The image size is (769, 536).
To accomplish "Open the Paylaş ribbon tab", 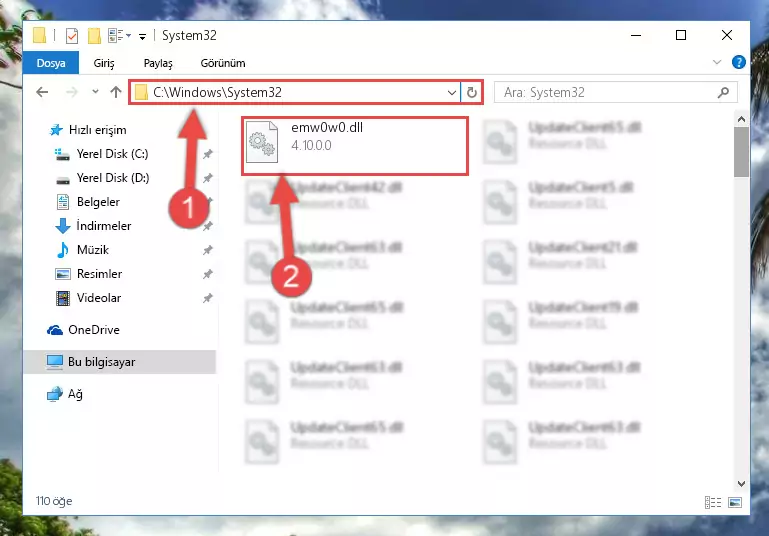I will click(158, 63).
